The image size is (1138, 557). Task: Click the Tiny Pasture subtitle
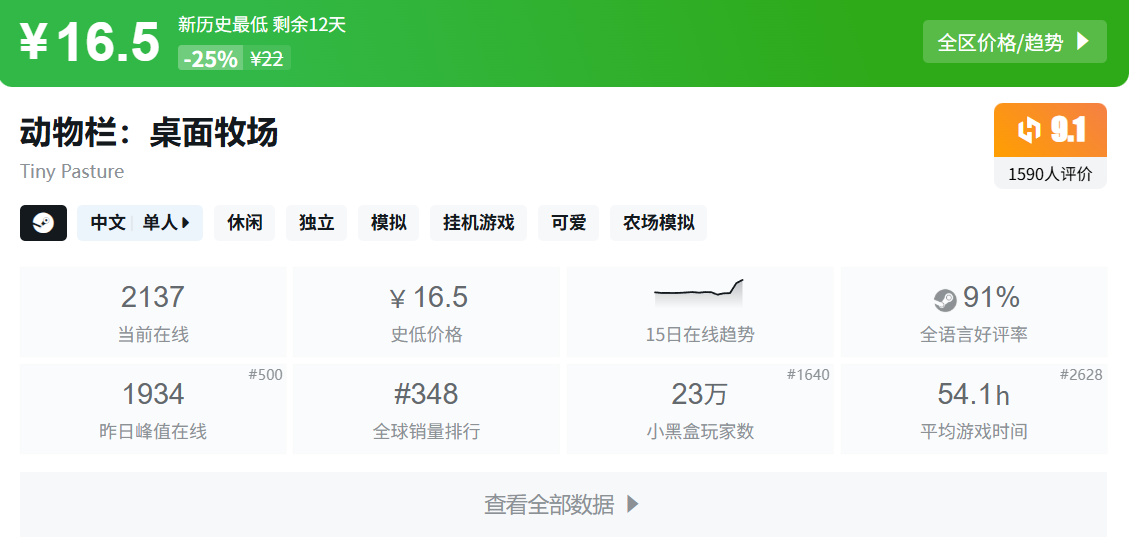pyautogui.click(x=72, y=172)
